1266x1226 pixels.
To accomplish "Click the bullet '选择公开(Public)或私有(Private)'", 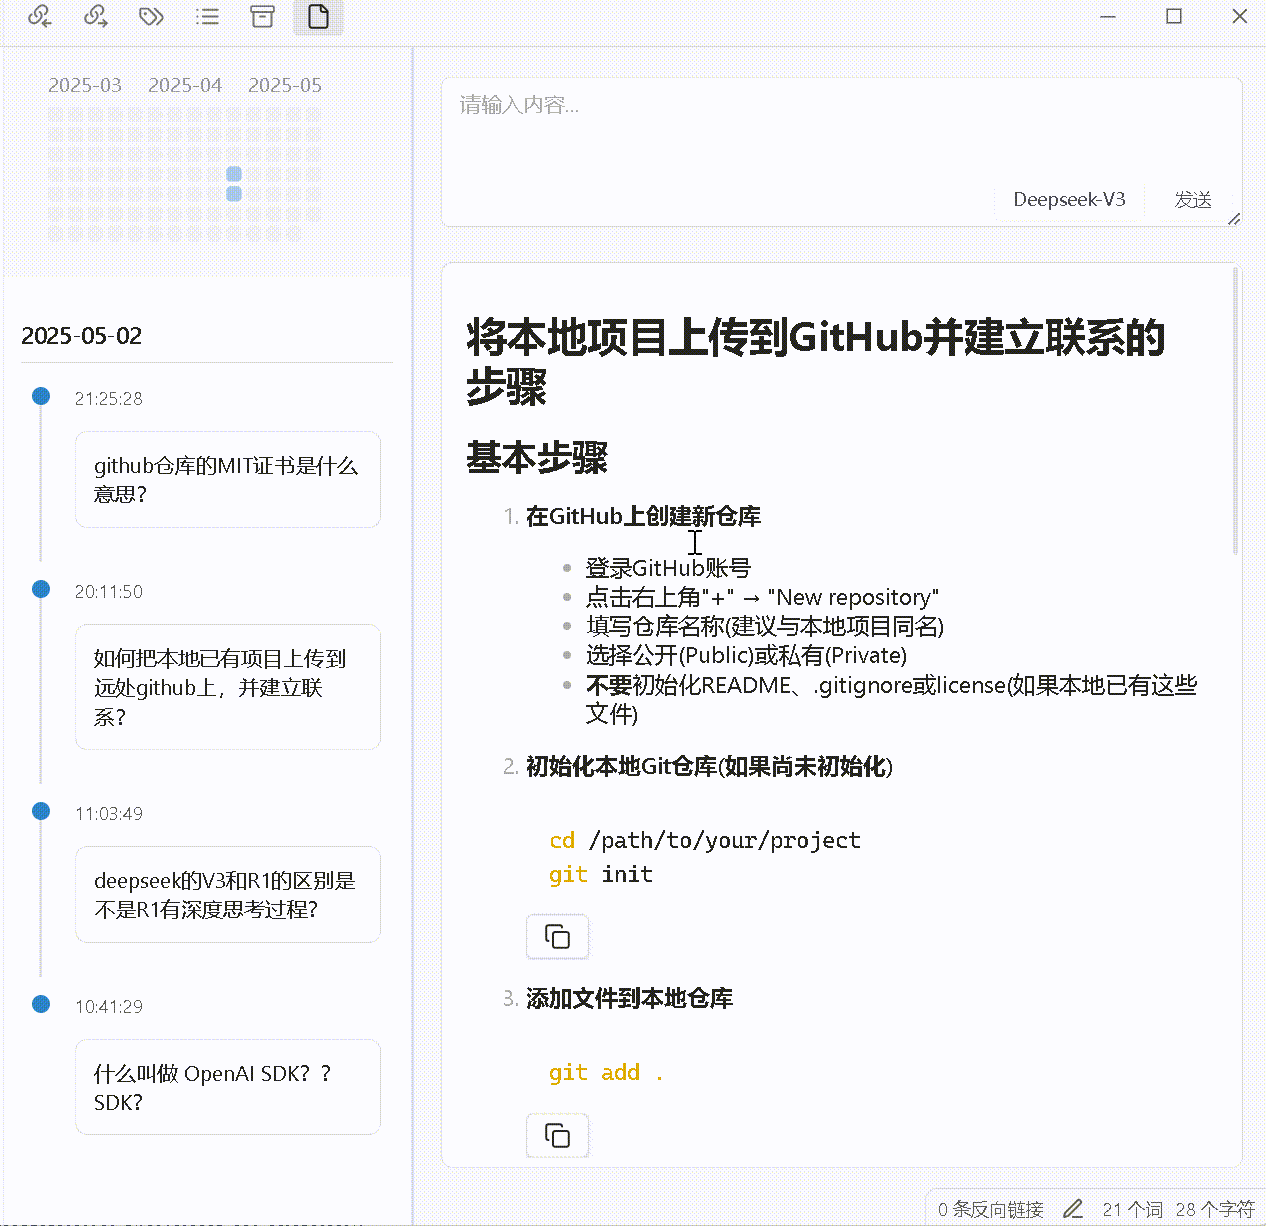I will pos(746,656).
